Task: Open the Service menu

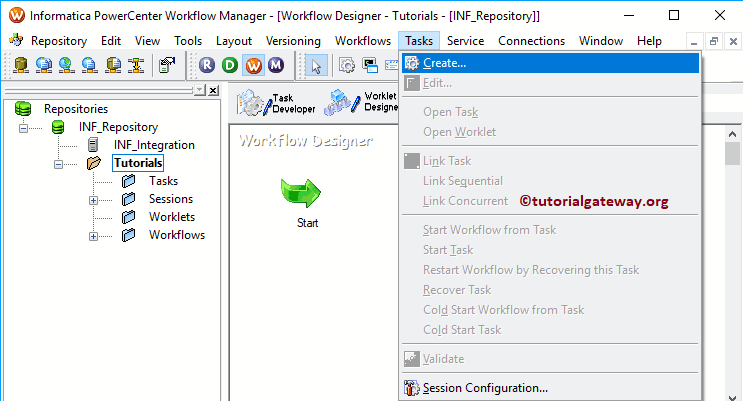Action: point(465,41)
